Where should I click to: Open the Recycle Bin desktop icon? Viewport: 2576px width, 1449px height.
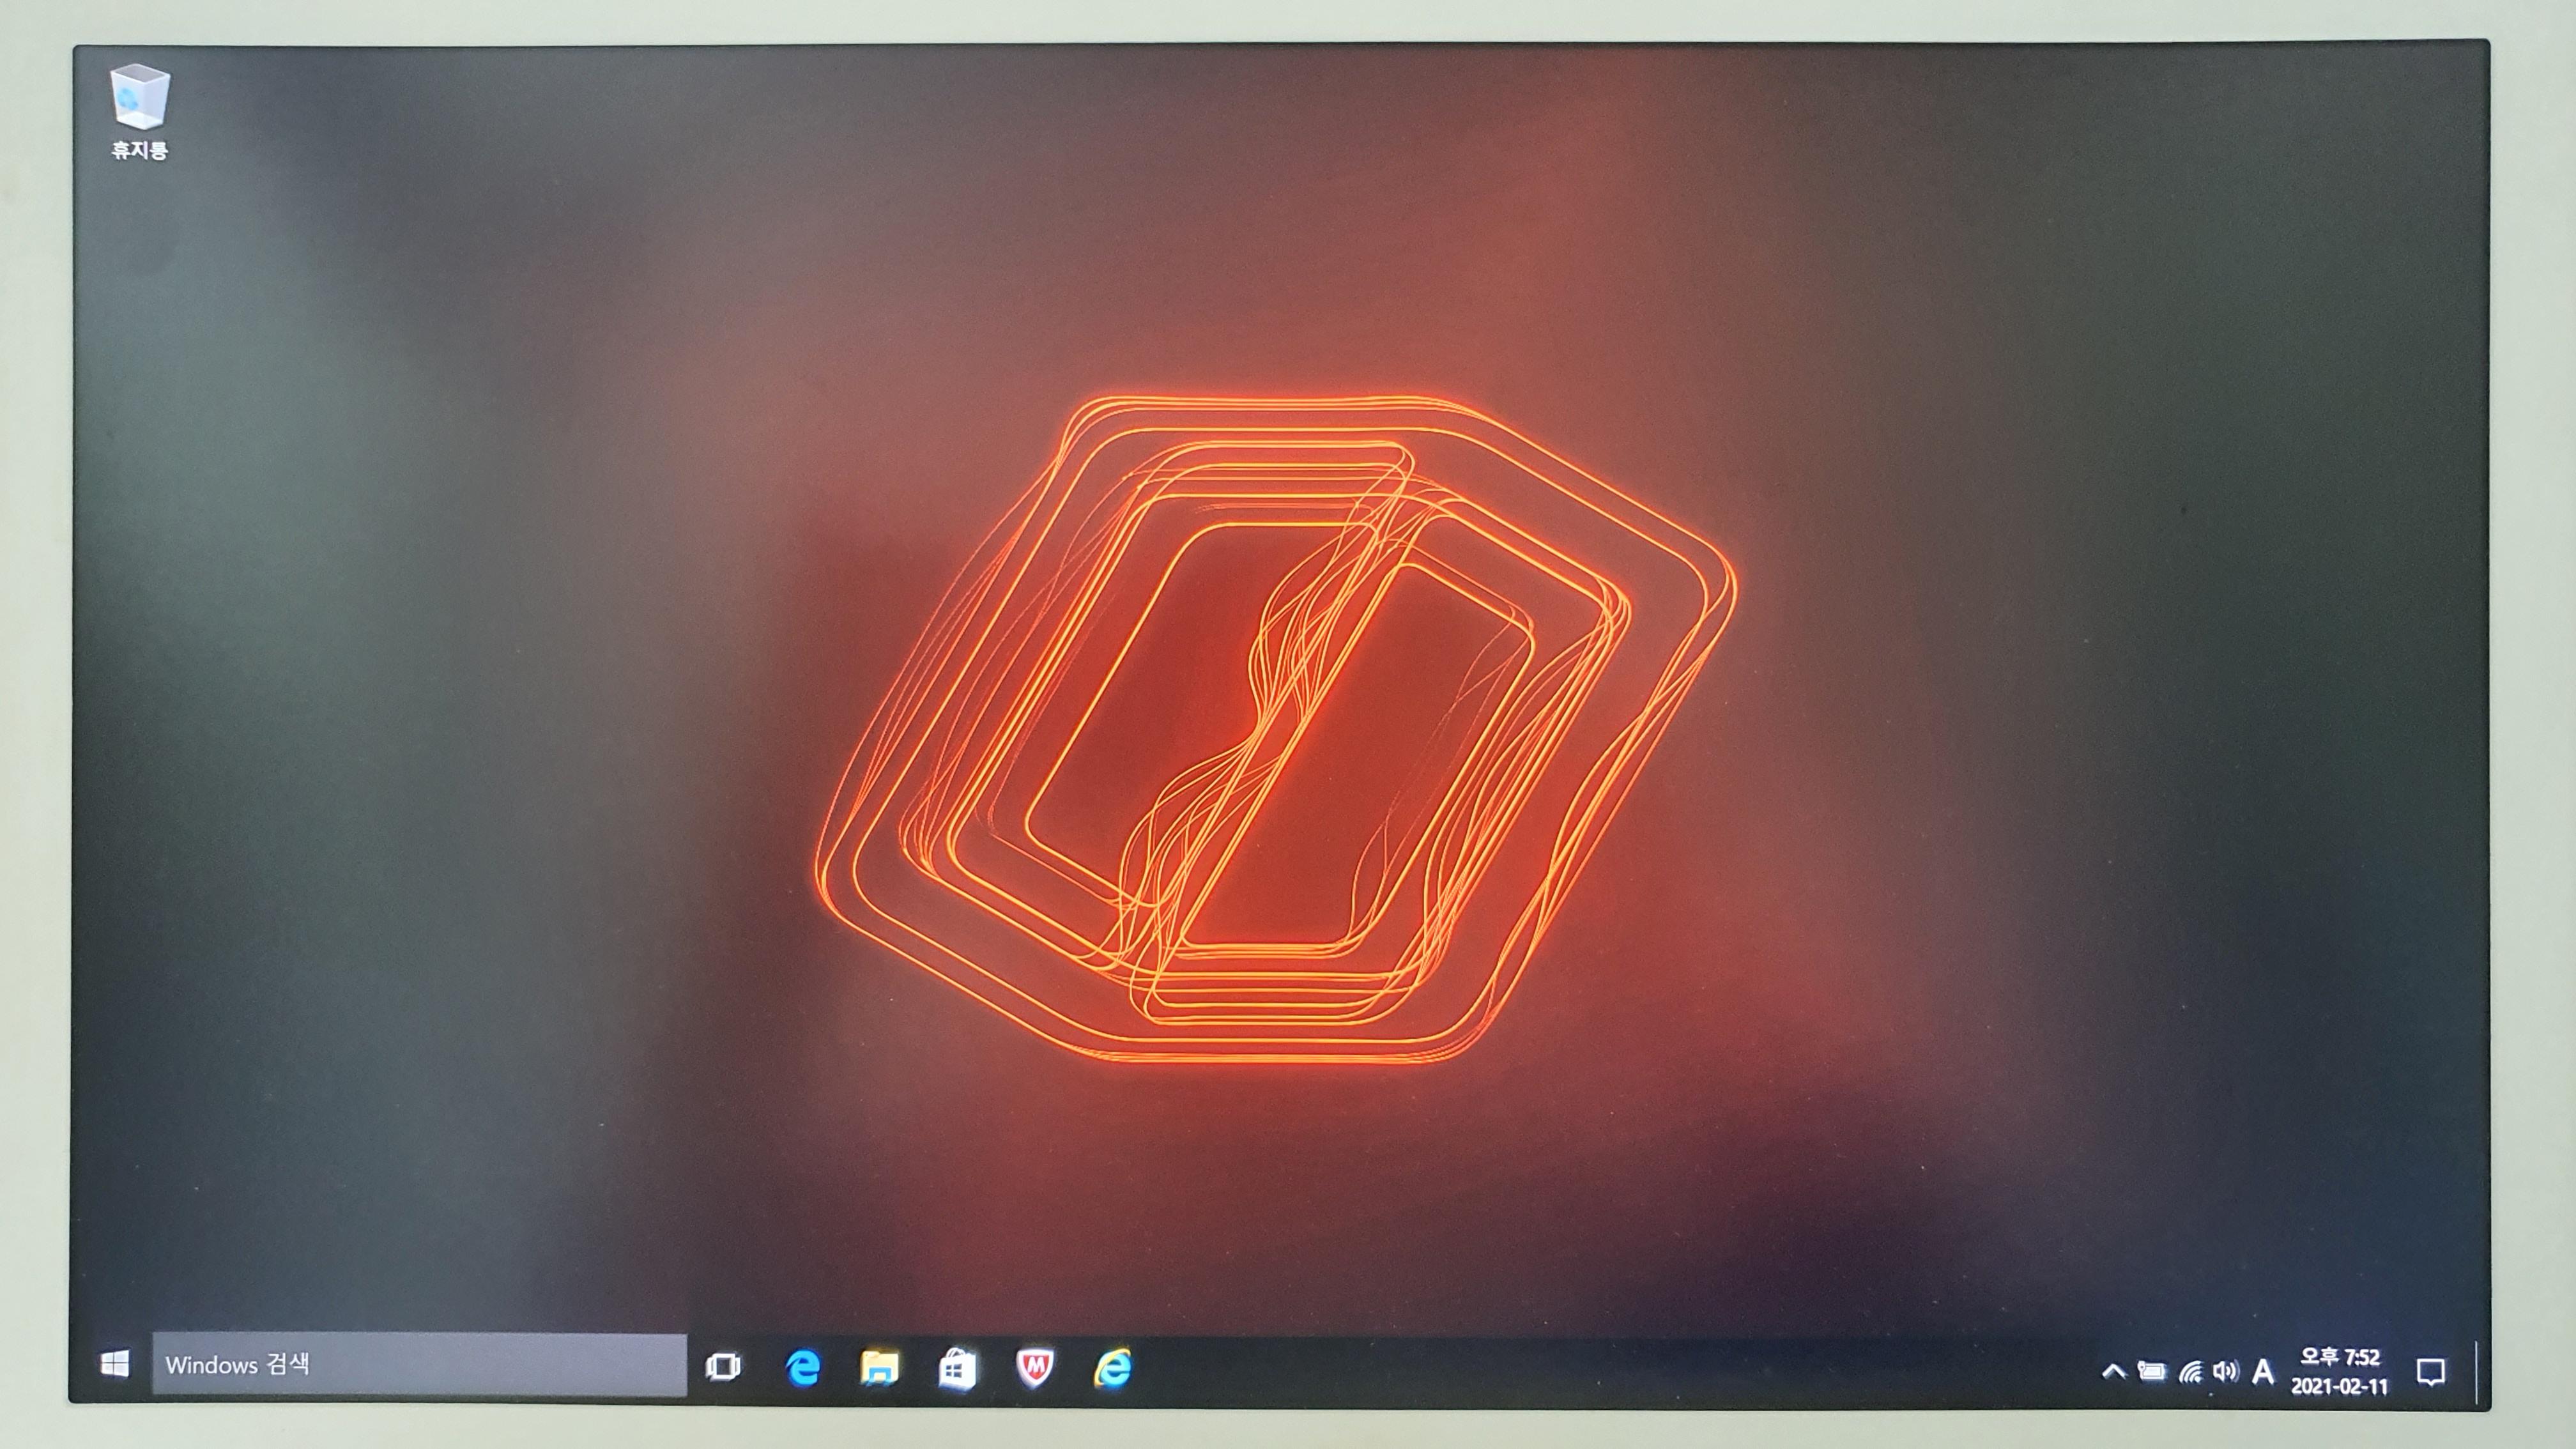[x=139, y=97]
